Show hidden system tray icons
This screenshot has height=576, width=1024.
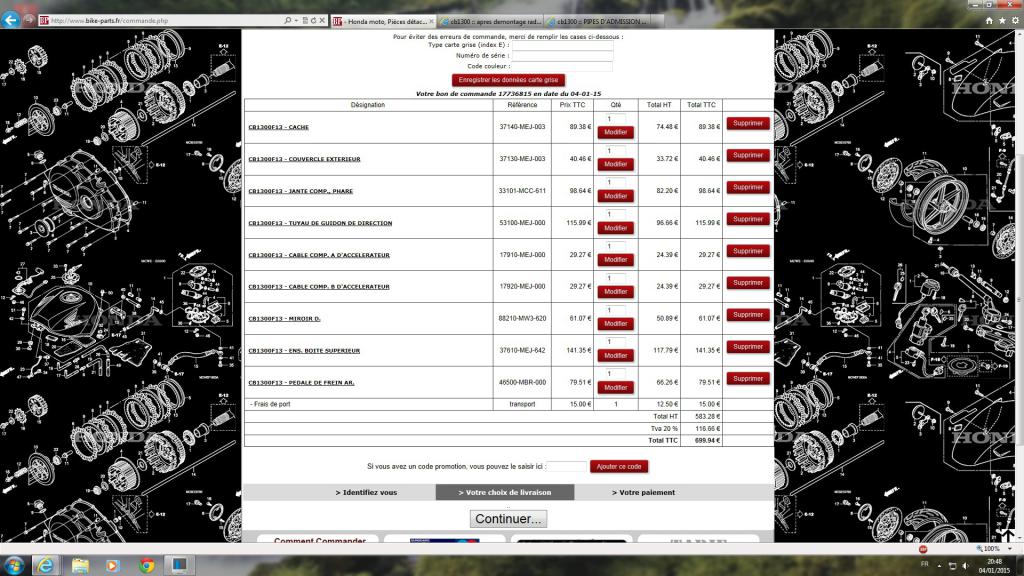(939, 566)
